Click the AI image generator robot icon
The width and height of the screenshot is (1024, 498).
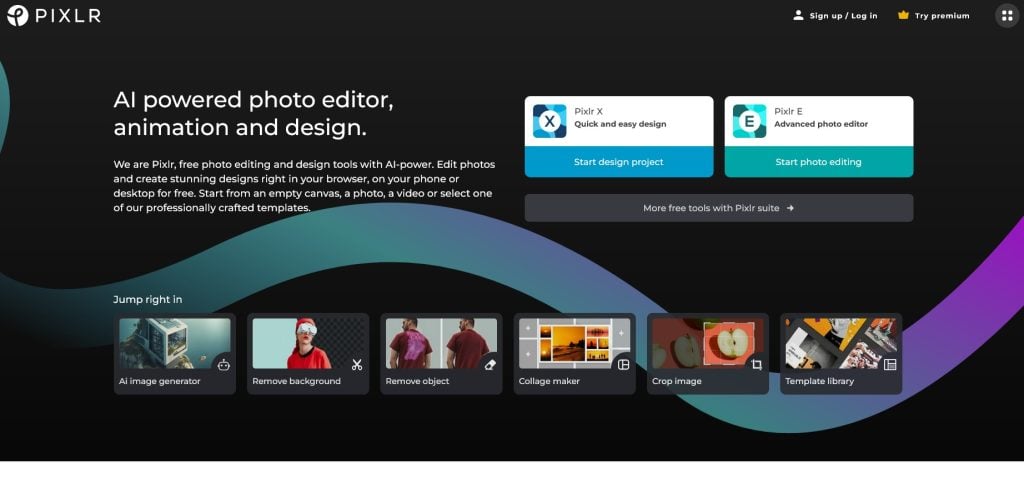(224, 365)
